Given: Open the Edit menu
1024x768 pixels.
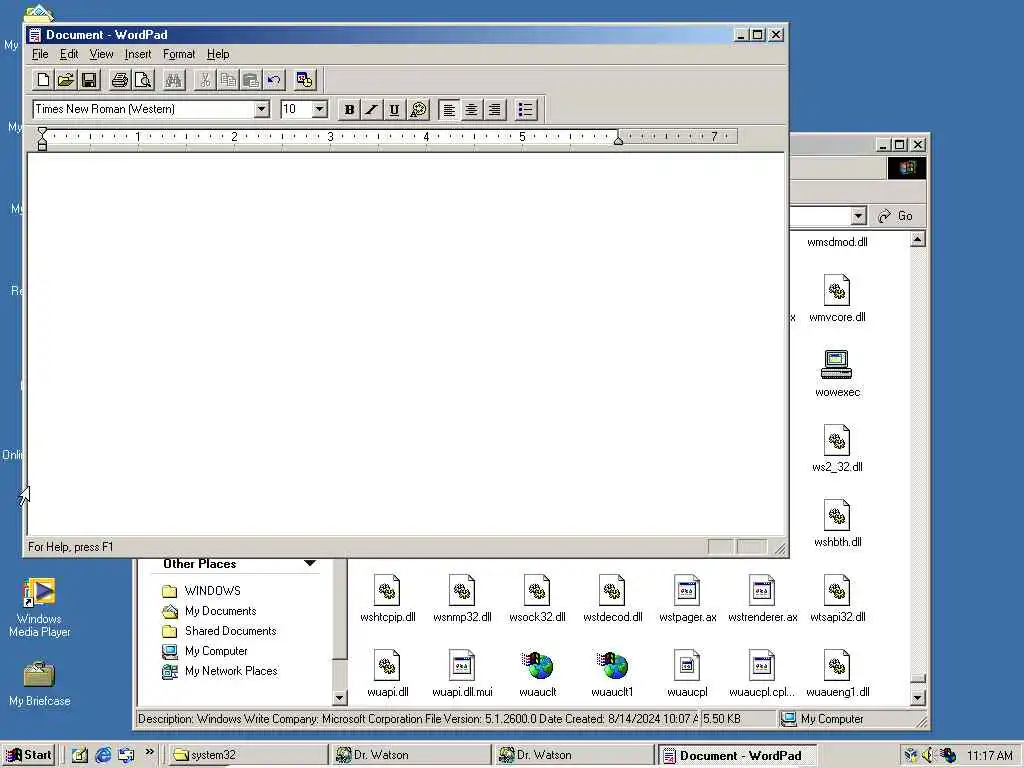Looking at the screenshot, I should [x=69, y=54].
